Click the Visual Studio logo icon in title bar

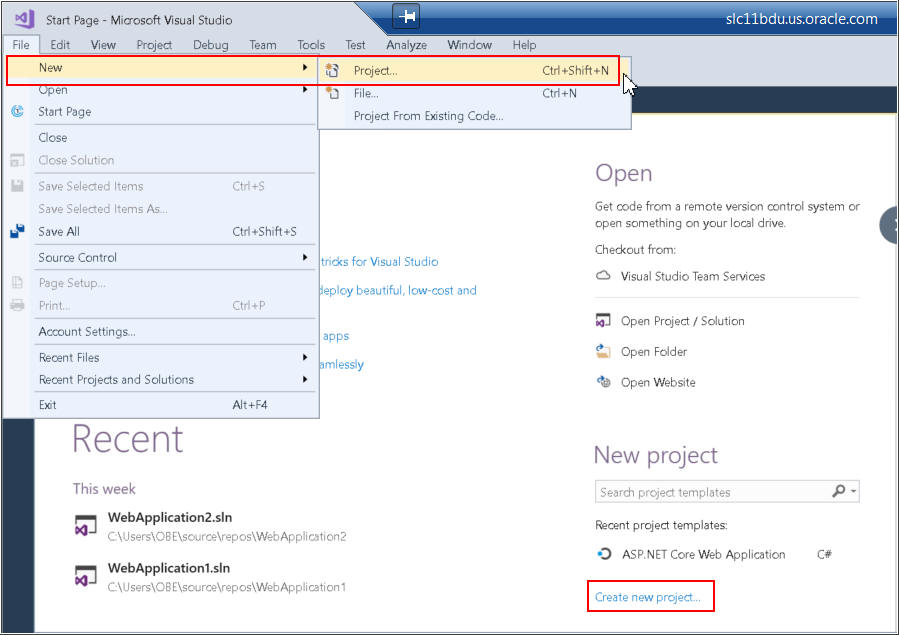tap(25, 19)
